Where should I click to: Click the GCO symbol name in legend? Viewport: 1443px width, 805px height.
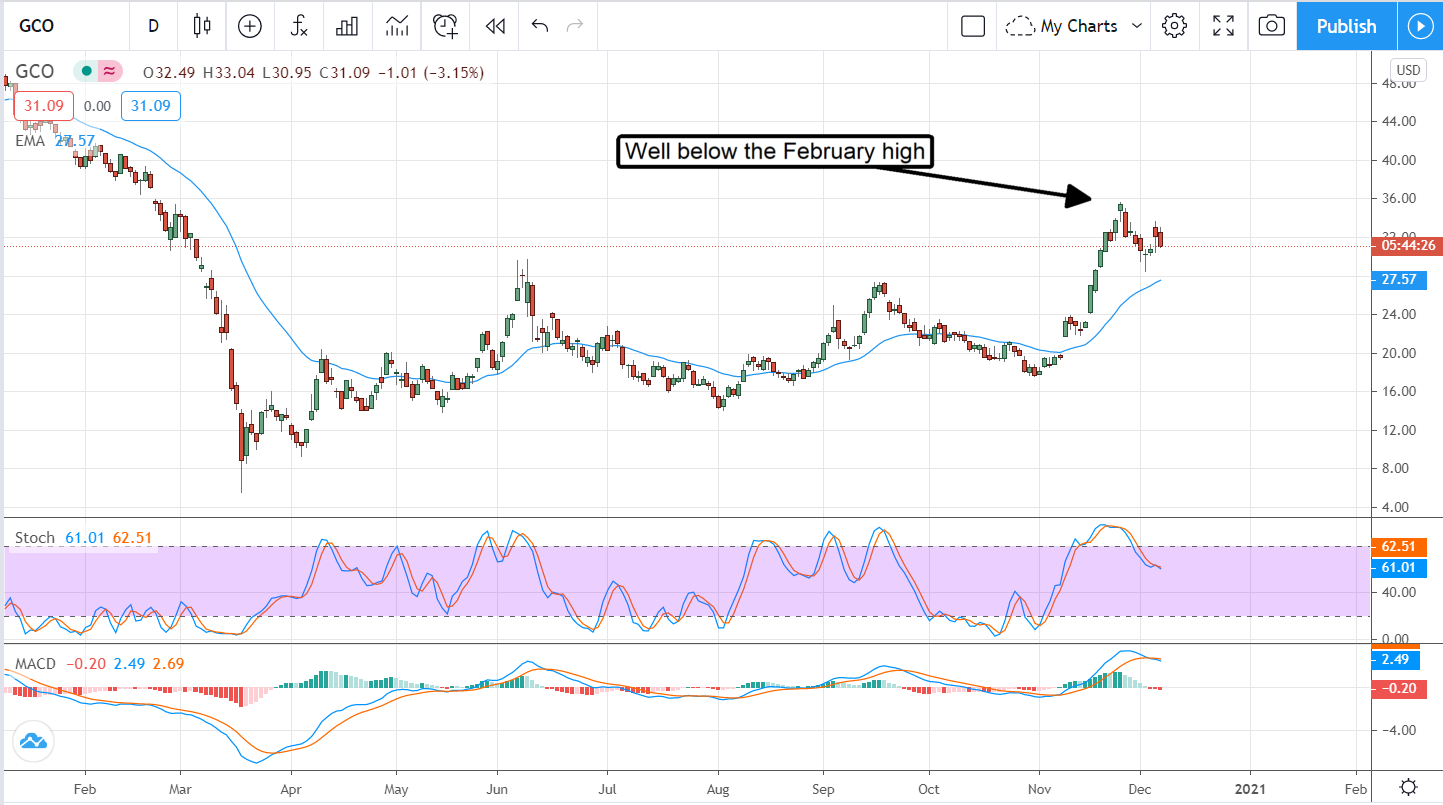[35, 72]
